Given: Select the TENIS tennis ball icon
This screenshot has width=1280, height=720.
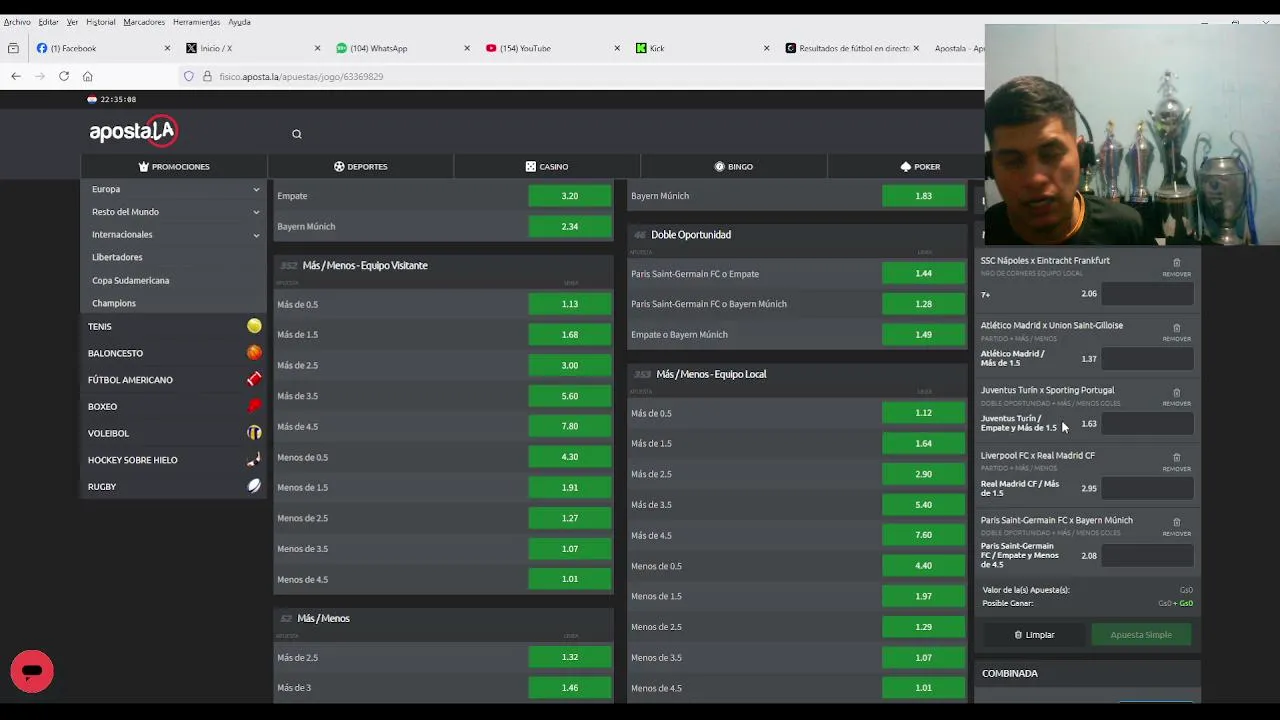Looking at the screenshot, I should [254, 326].
